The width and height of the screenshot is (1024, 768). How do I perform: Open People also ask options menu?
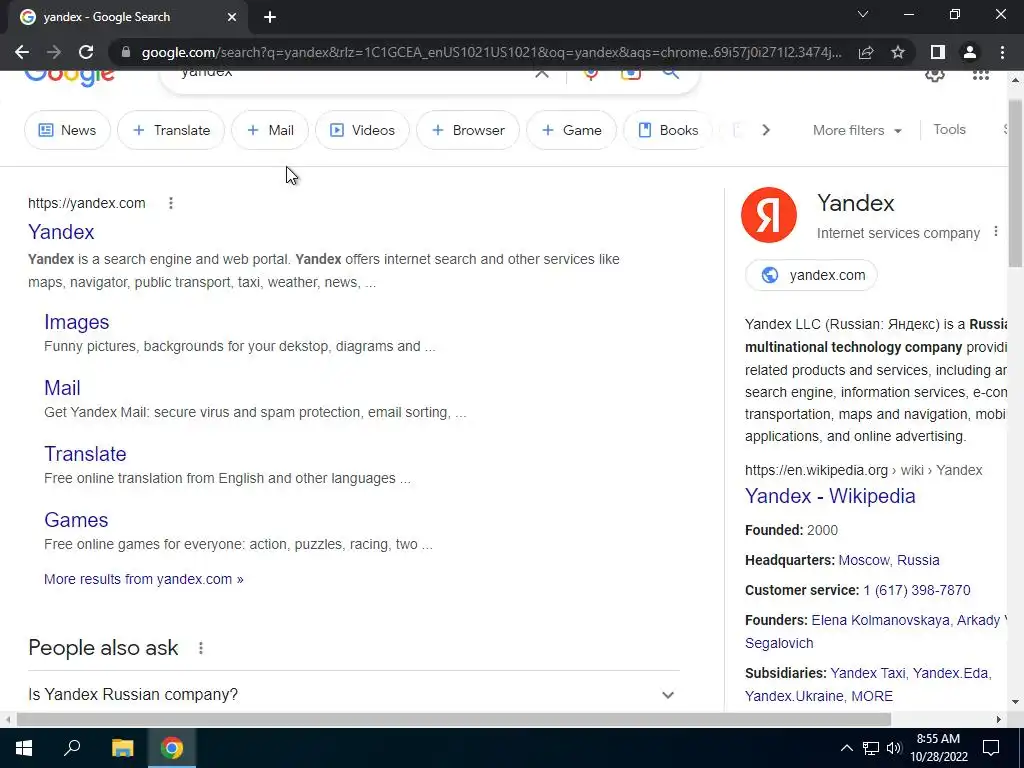[200, 648]
